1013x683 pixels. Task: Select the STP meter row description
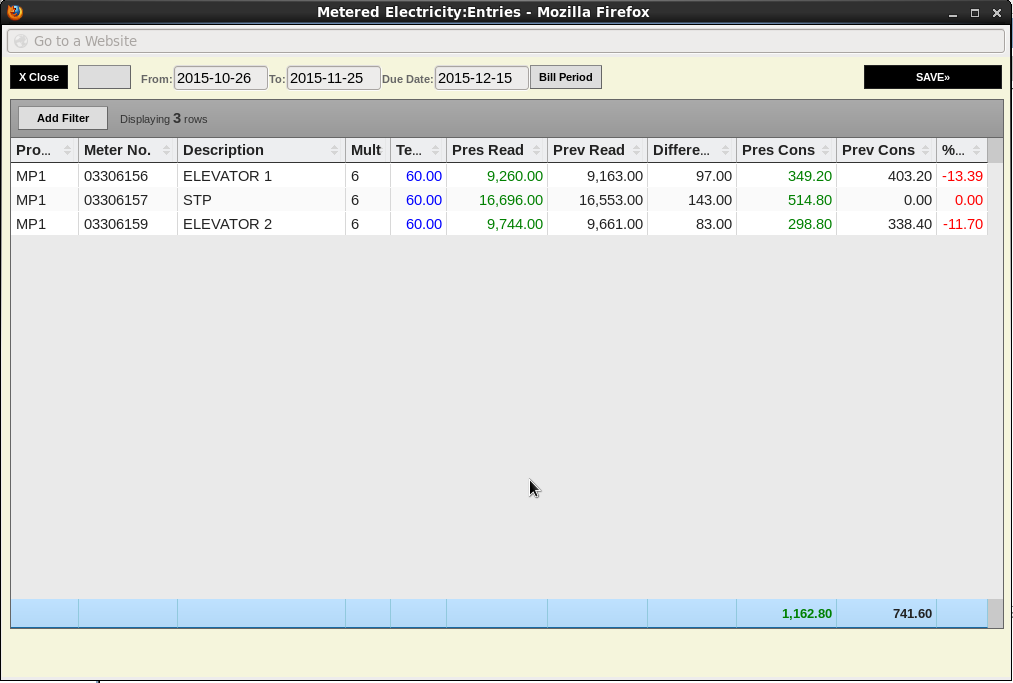point(197,200)
